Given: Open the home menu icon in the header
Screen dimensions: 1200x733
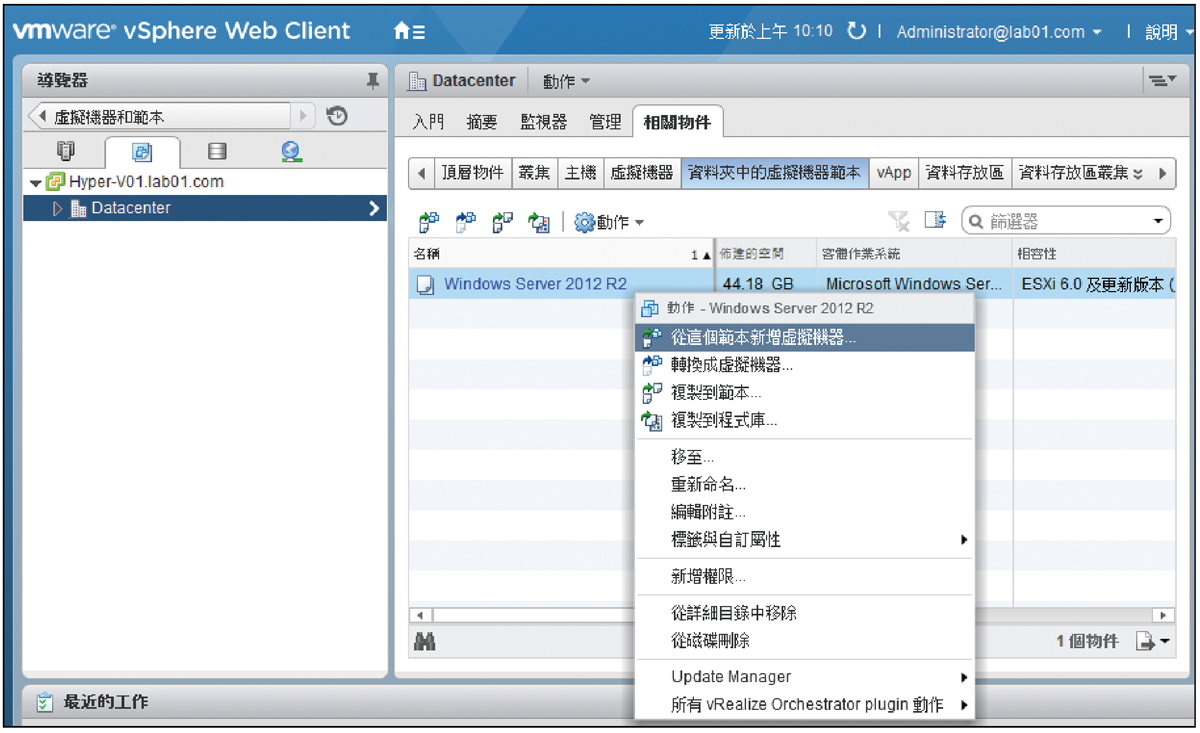Looking at the screenshot, I should [410, 32].
